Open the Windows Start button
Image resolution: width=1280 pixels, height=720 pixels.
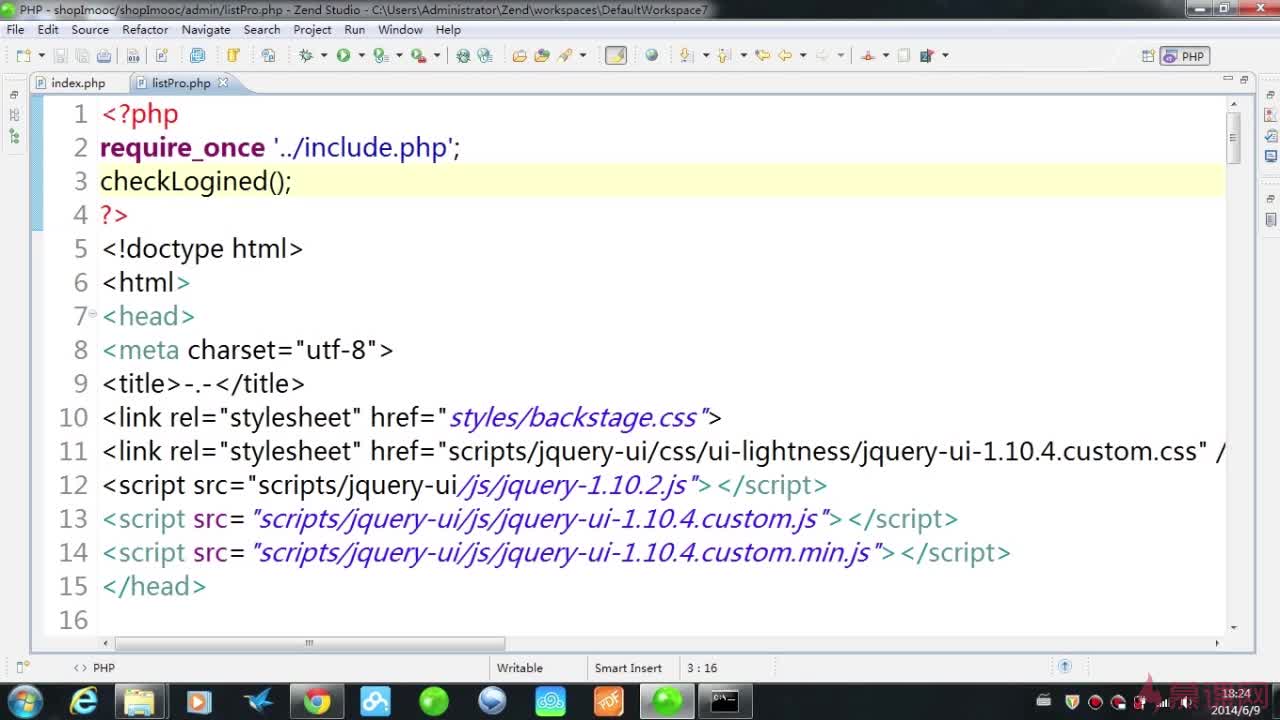click(x=23, y=701)
